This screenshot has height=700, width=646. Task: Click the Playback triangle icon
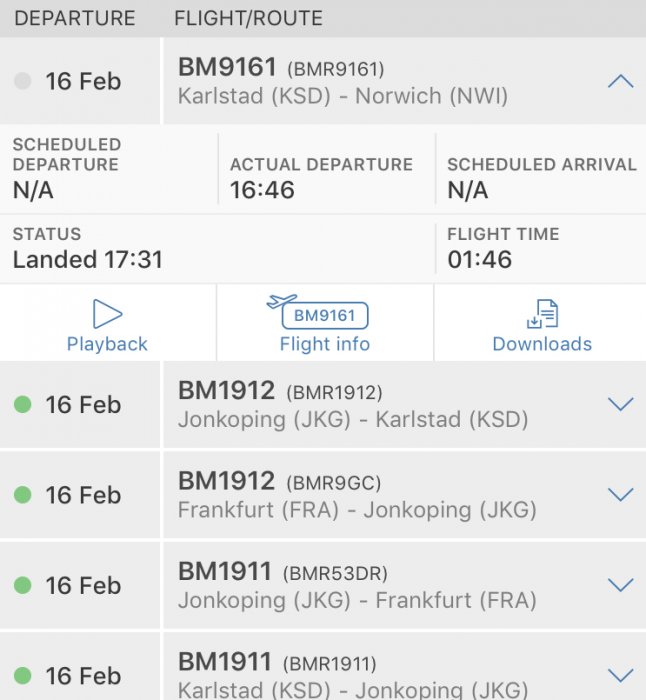pyautogui.click(x=107, y=315)
